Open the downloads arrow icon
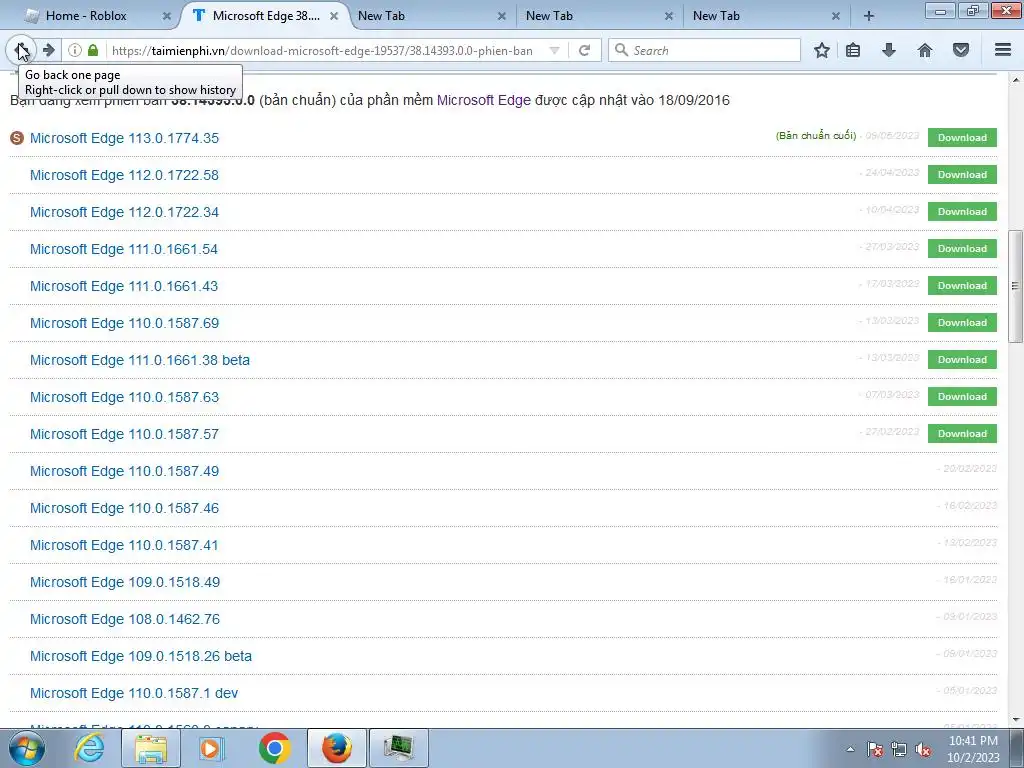 [889, 50]
